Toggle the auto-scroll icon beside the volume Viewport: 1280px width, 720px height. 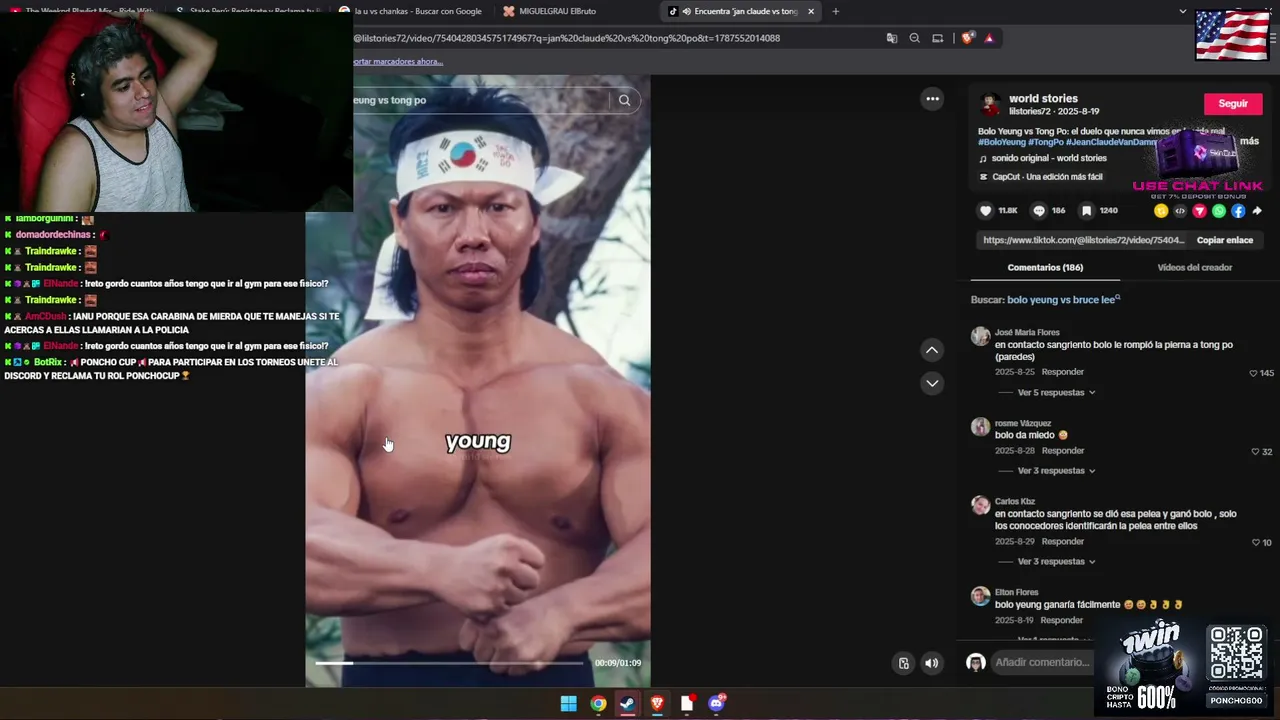(904, 663)
